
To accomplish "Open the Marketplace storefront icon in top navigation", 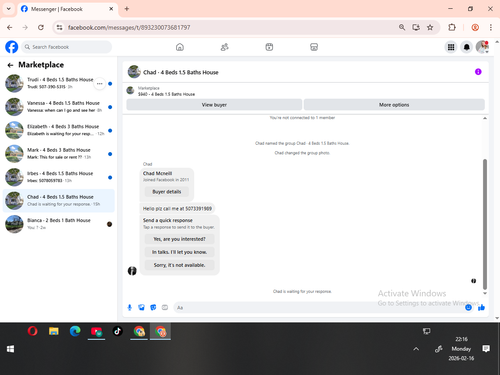I will [314, 47].
